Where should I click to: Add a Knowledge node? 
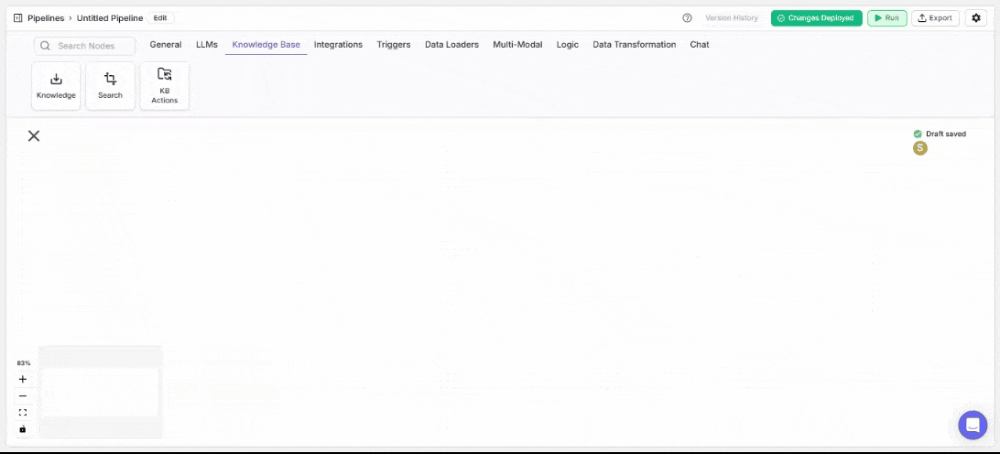56,86
